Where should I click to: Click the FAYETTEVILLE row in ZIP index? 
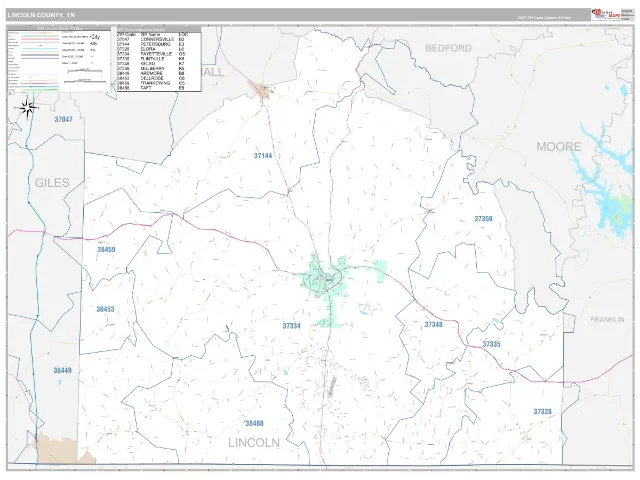tap(151, 54)
